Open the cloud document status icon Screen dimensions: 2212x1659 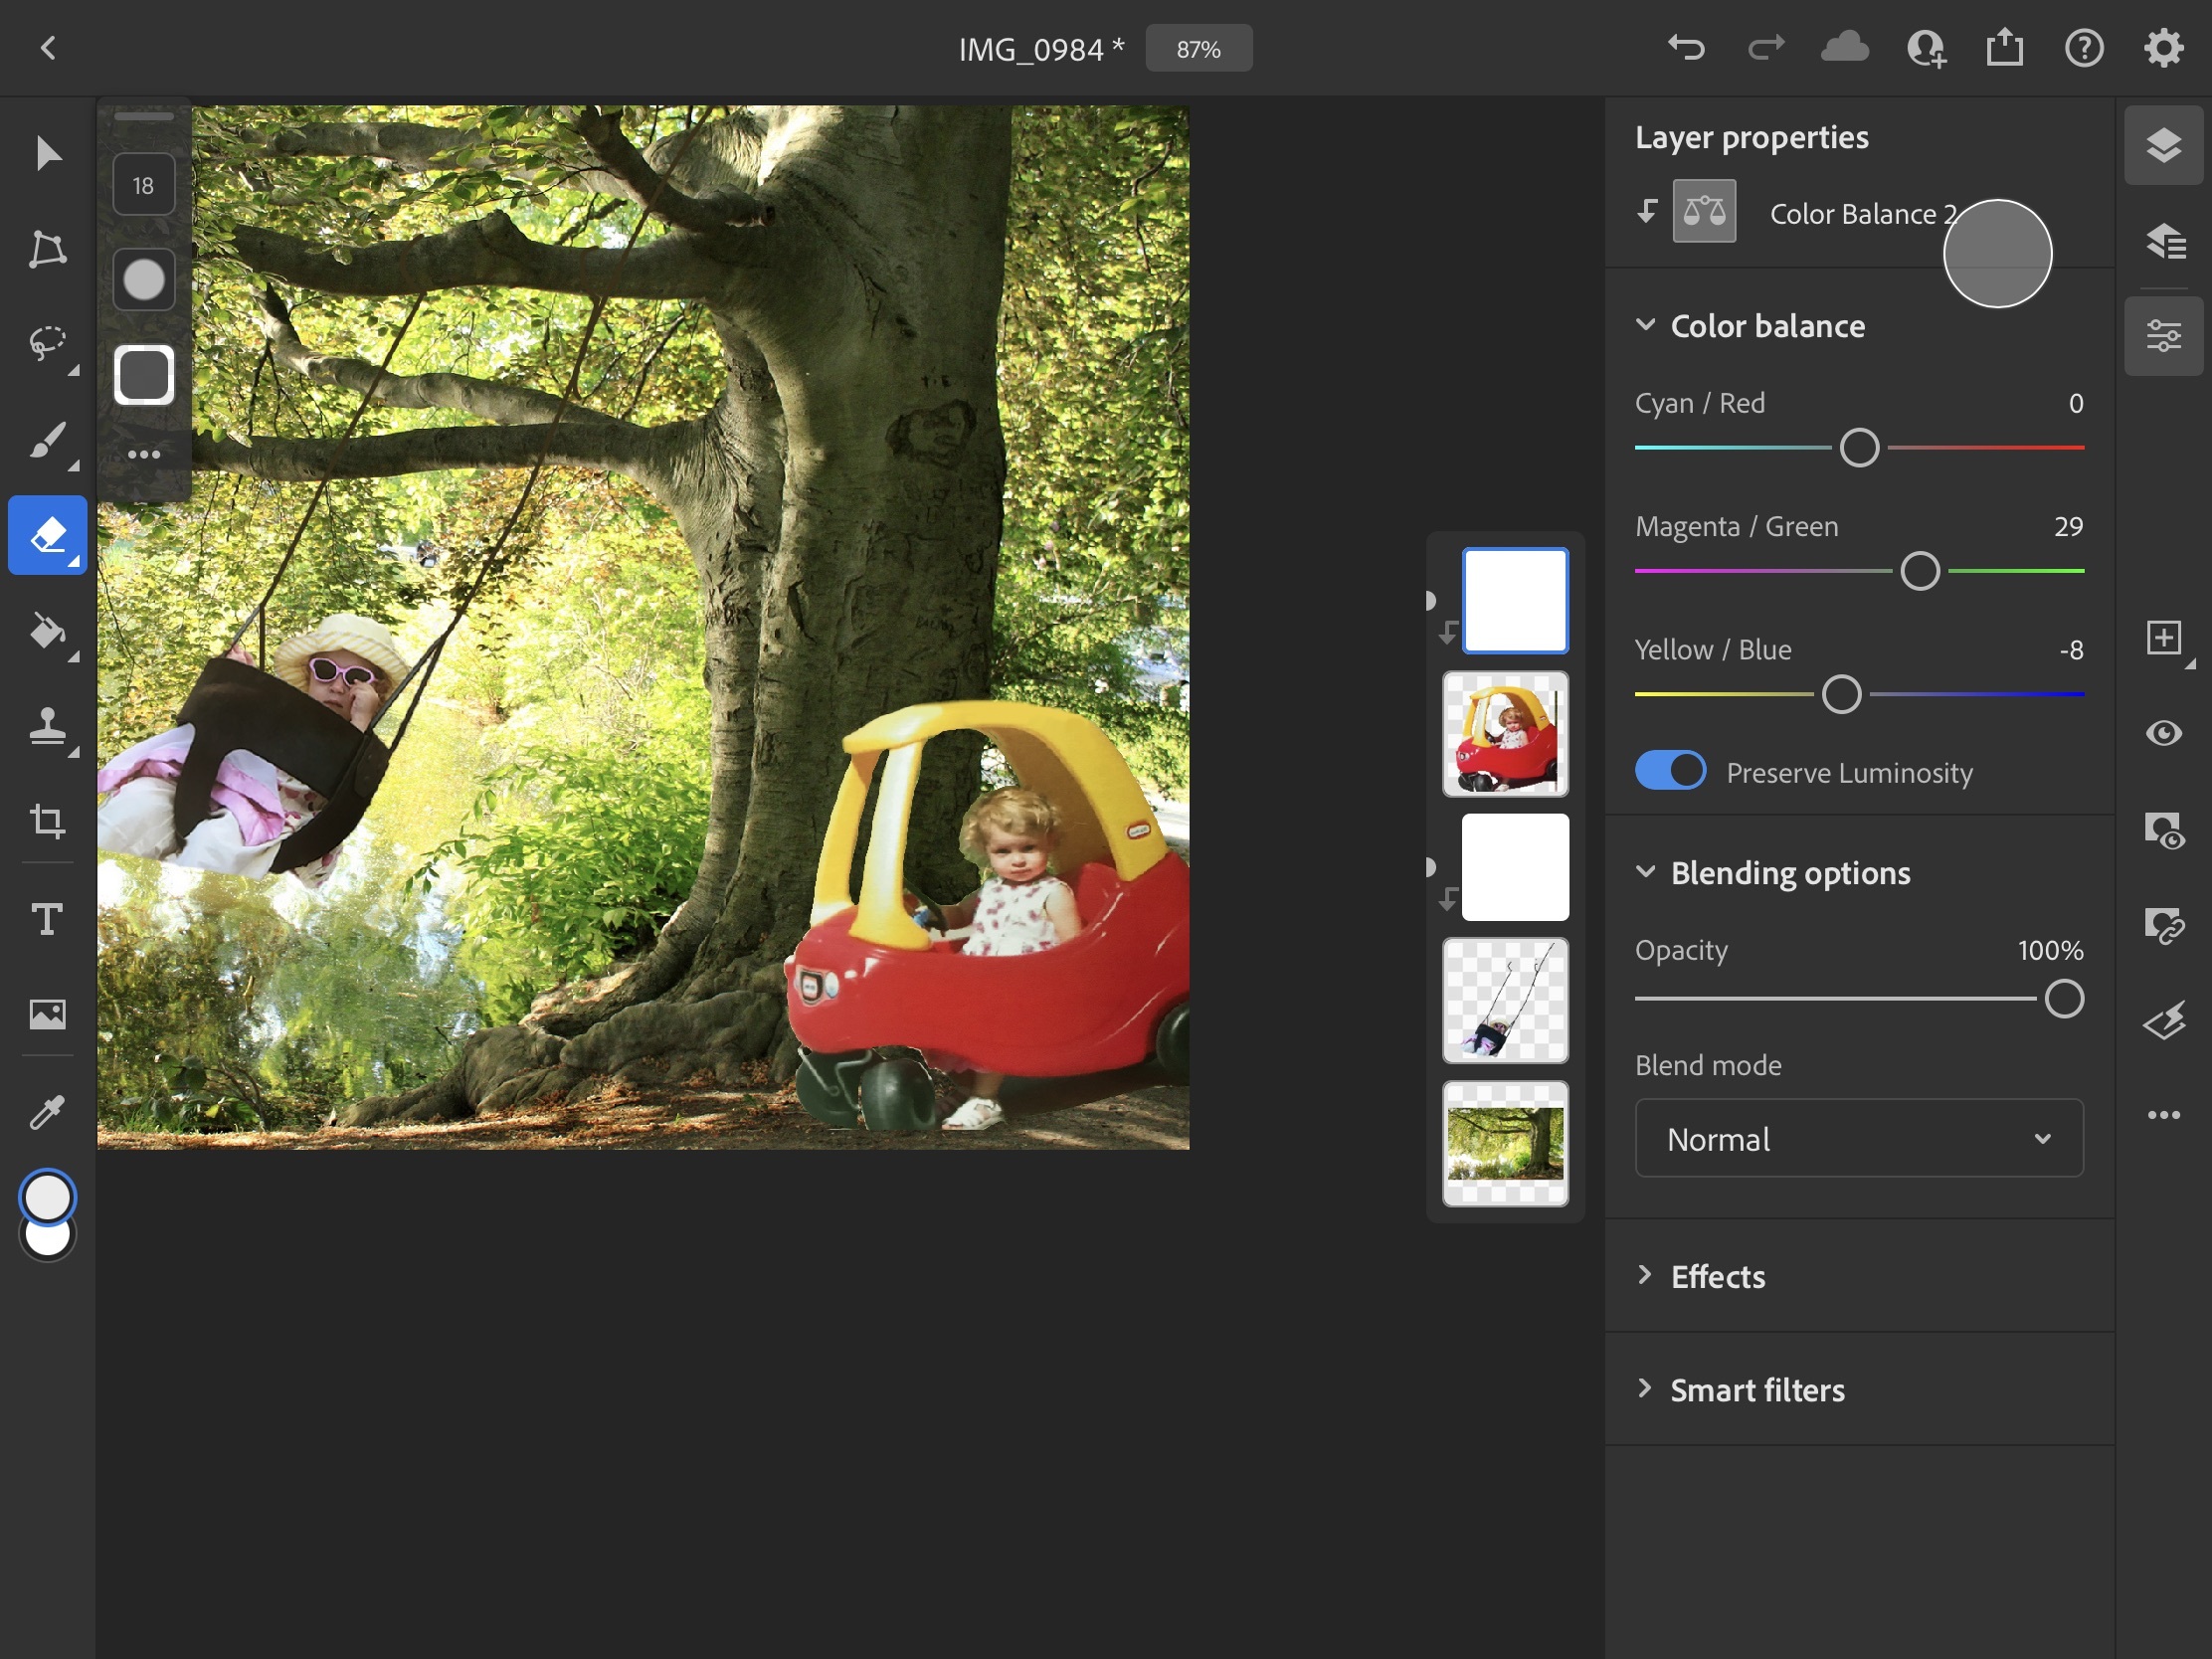(1845, 48)
